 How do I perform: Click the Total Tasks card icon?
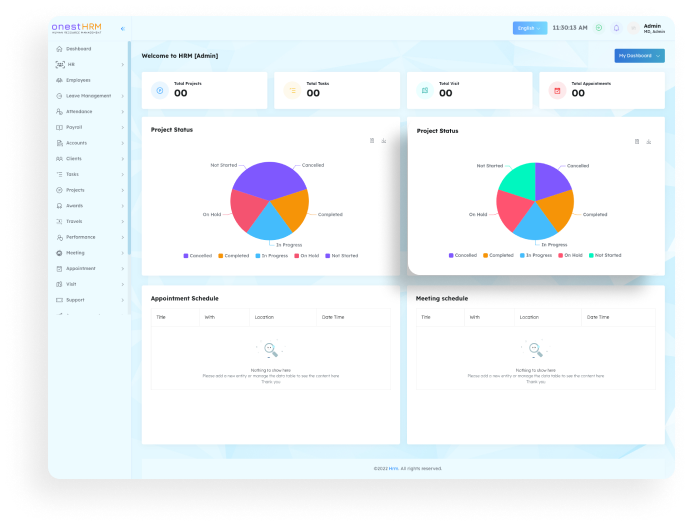click(292, 91)
